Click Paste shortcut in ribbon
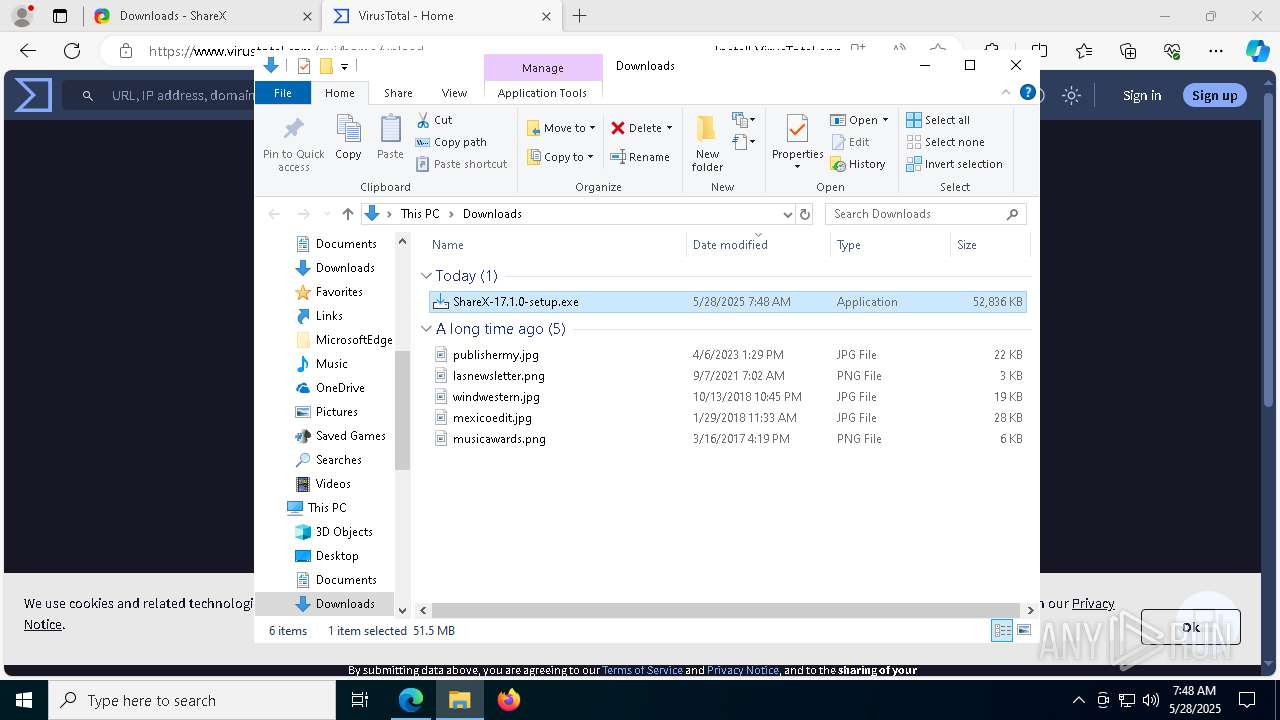This screenshot has height=720, width=1280. (461, 164)
